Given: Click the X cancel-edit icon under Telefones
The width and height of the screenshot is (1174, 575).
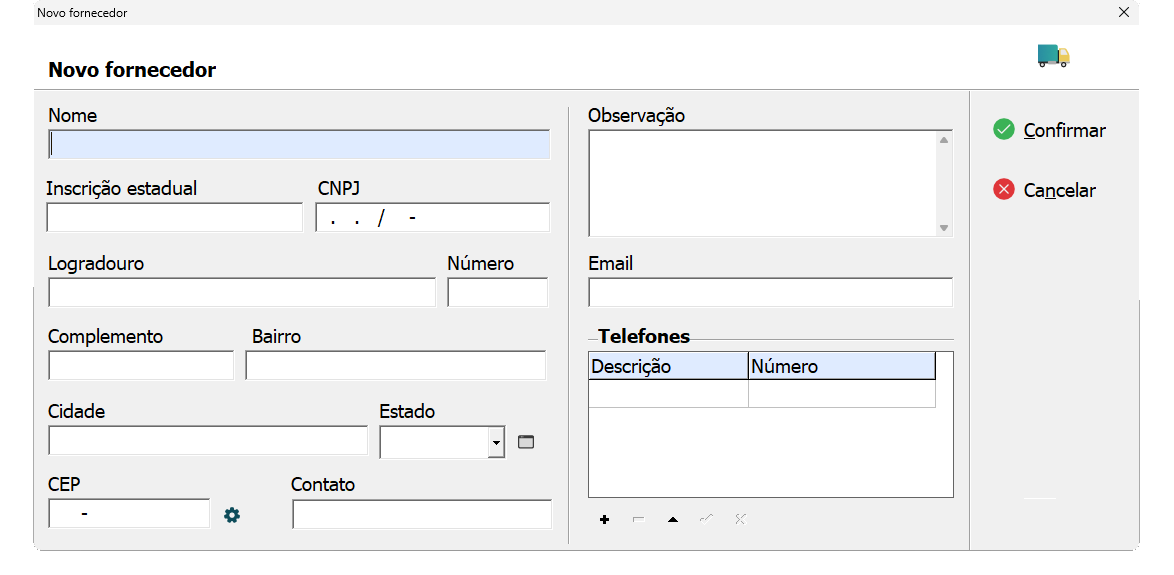Looking at the screenshot, I should [740, 519].
